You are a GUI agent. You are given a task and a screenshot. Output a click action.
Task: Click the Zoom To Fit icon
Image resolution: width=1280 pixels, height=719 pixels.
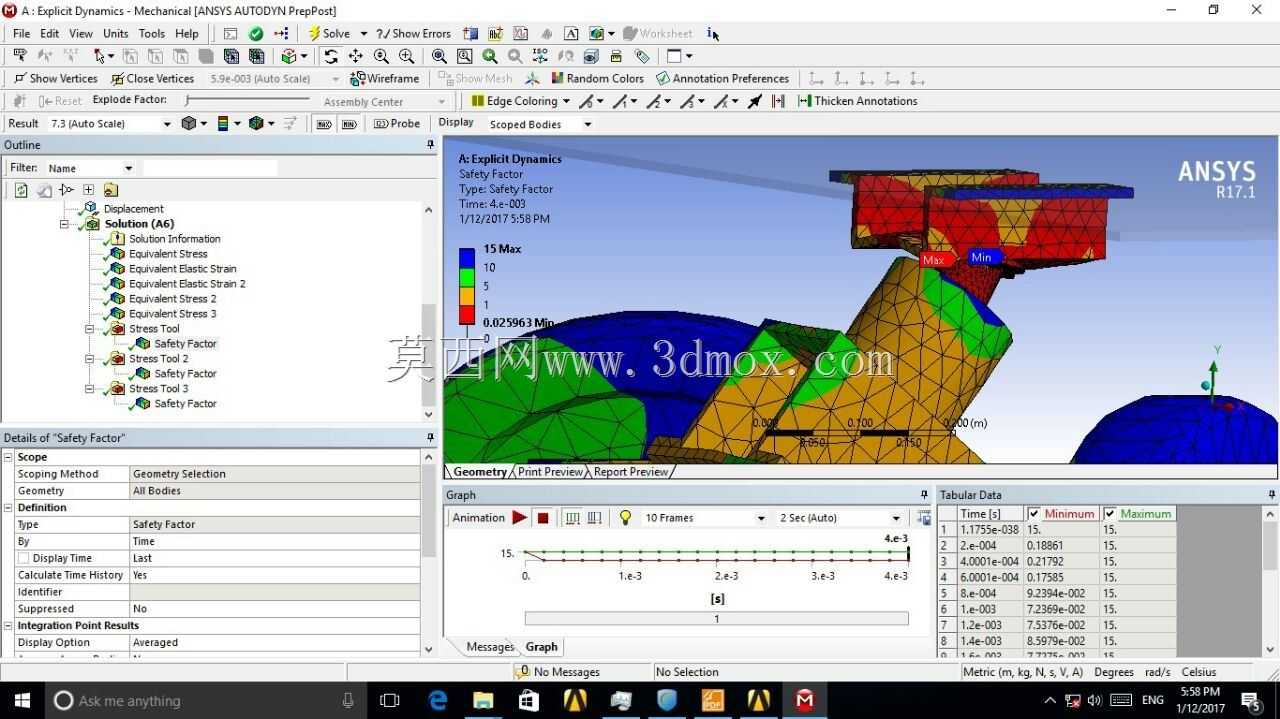click(x=440, y=56)
